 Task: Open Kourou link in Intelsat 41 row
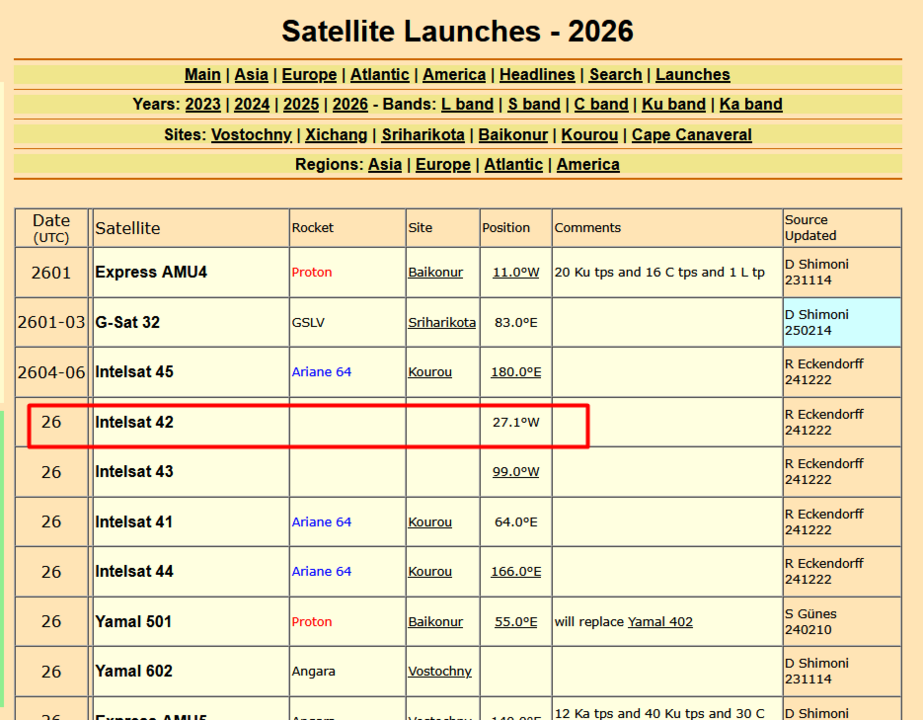430,522
